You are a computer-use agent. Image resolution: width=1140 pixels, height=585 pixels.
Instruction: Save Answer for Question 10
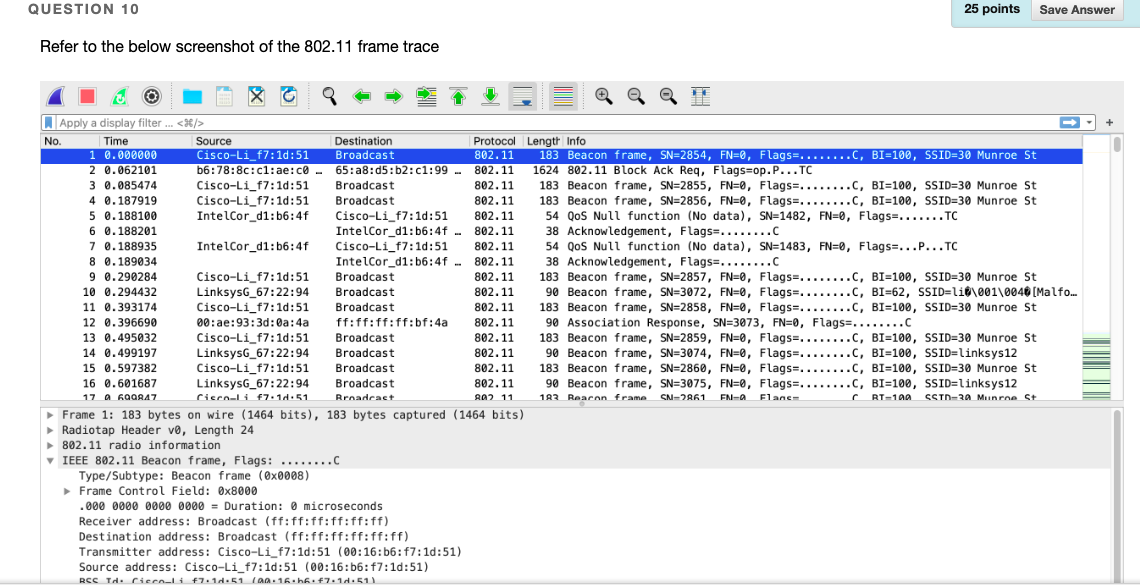click(1077, 10)
